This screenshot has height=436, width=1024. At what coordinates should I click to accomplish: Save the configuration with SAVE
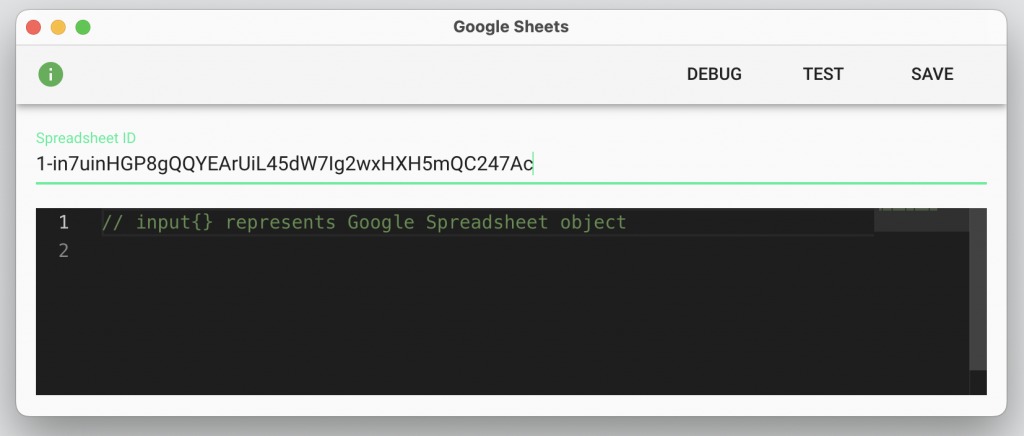(932, 74)
